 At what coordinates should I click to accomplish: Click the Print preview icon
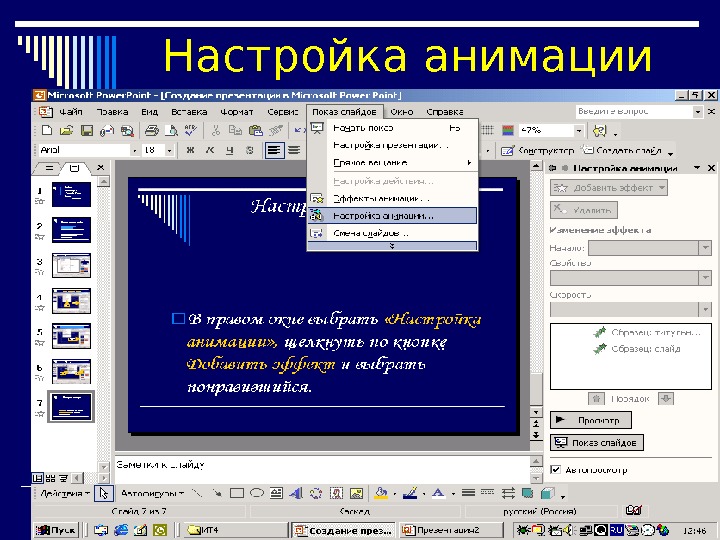(171, 130)
